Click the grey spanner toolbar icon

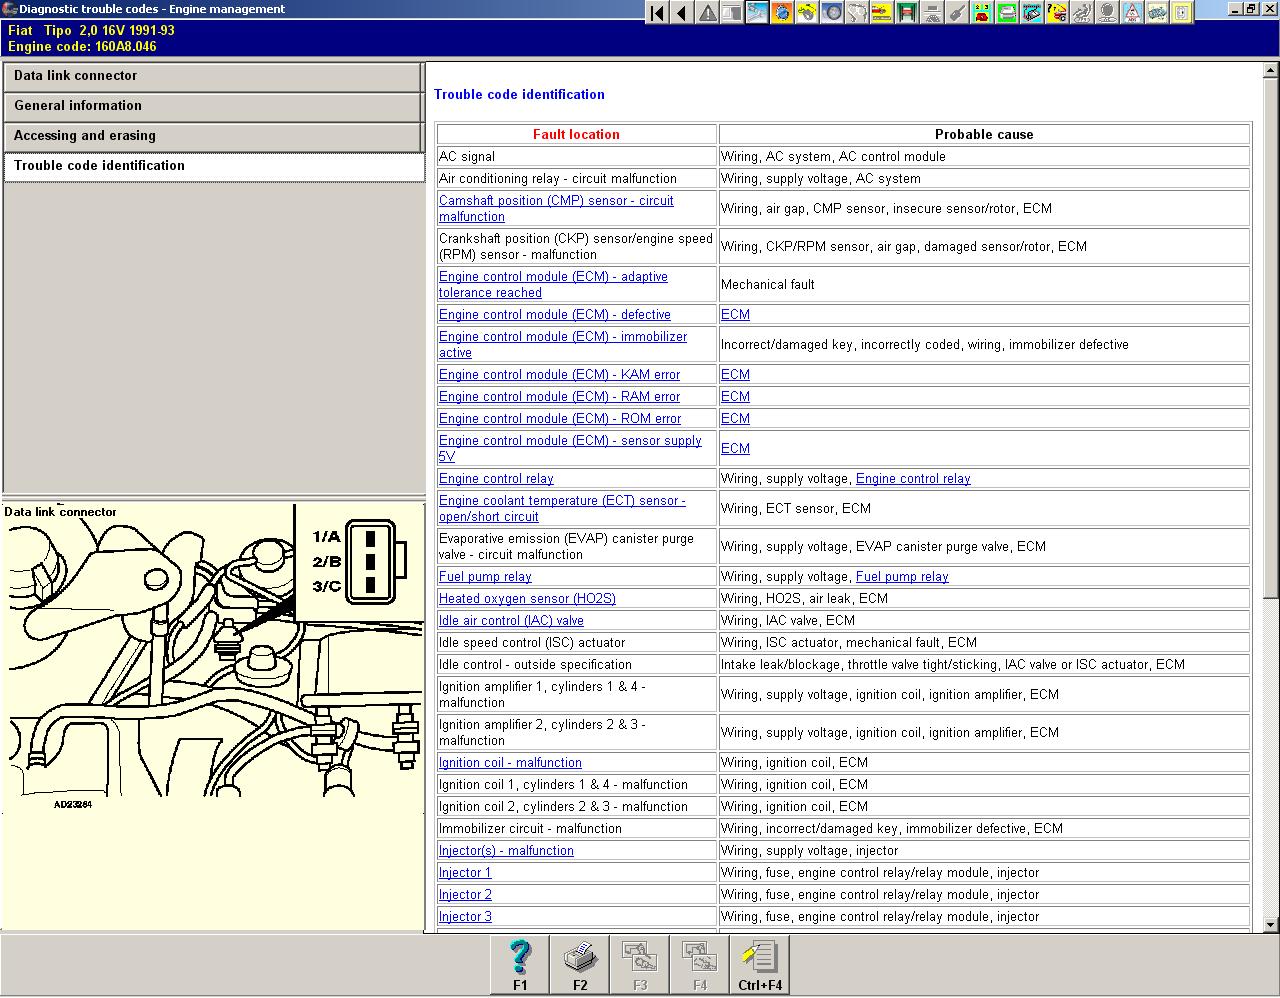(957, 13)
